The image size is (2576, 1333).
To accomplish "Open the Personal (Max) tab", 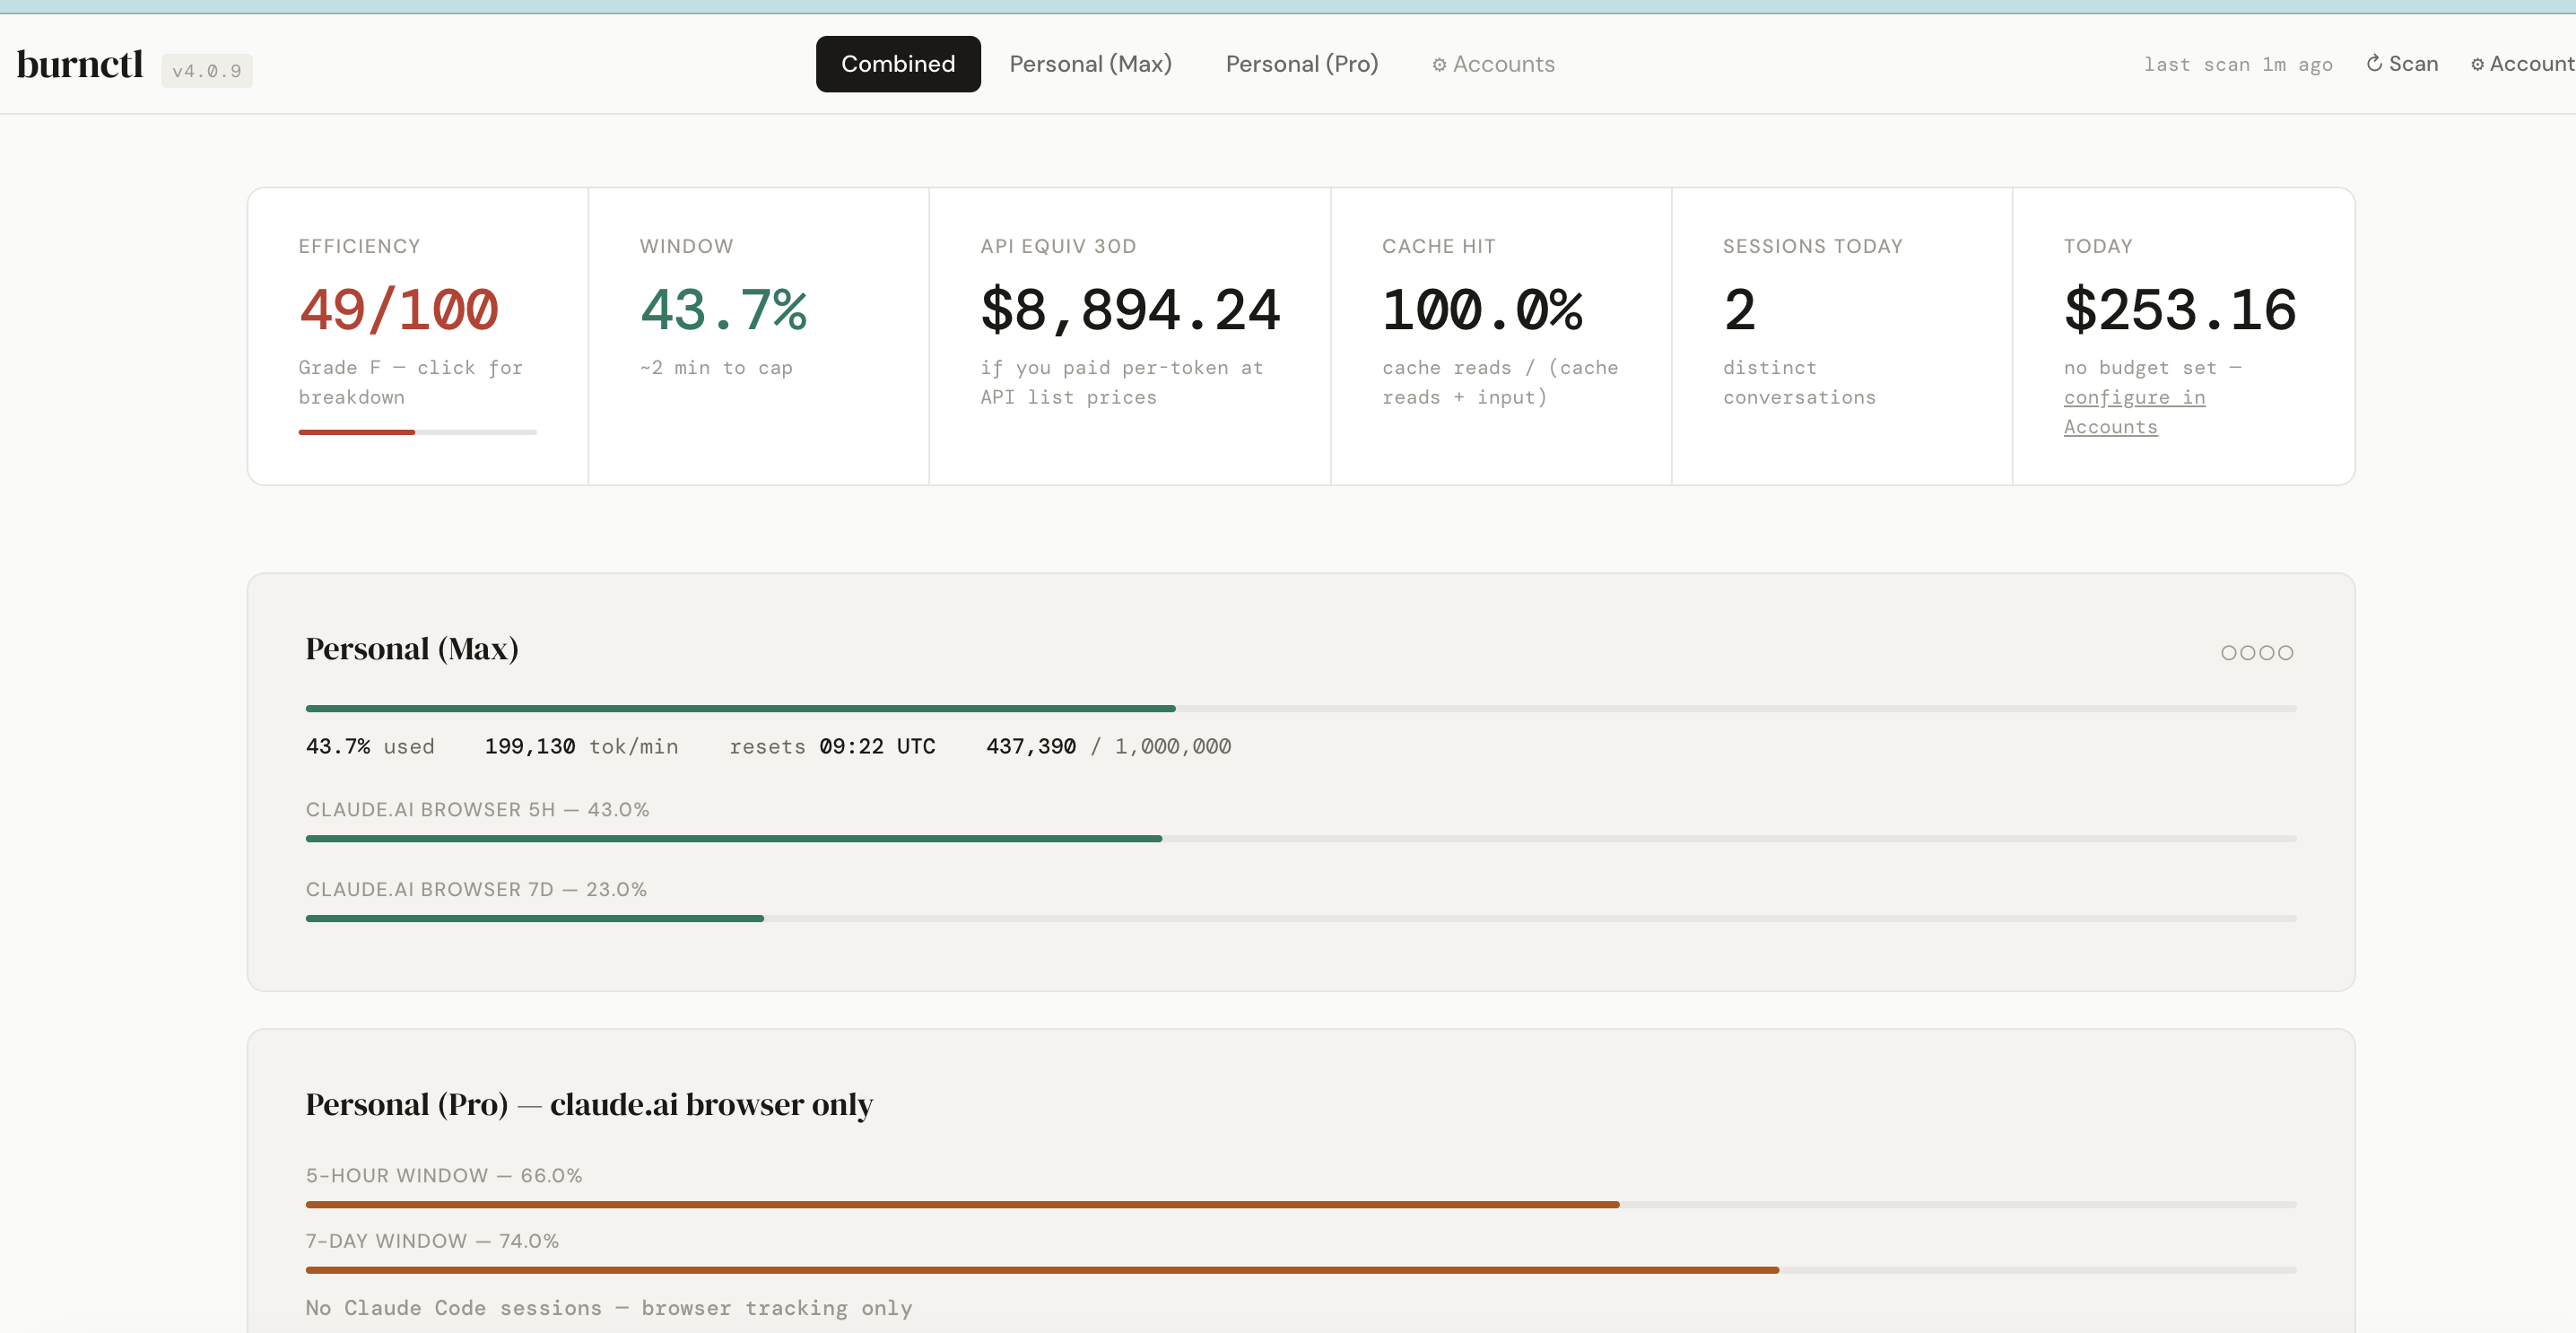I will pyautogui.click(x=1090, y=64).
